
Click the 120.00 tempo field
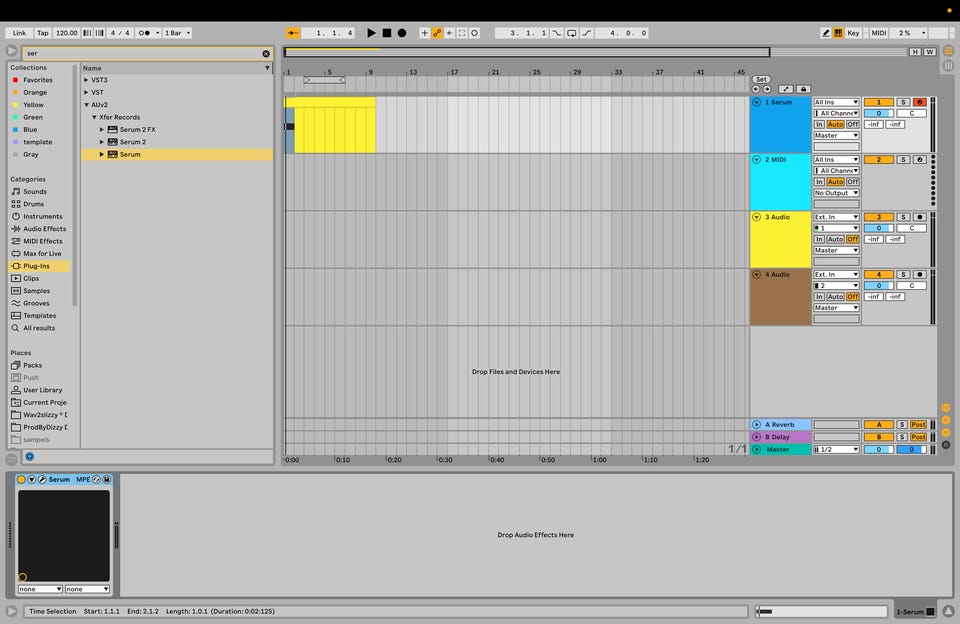(67, 33)
